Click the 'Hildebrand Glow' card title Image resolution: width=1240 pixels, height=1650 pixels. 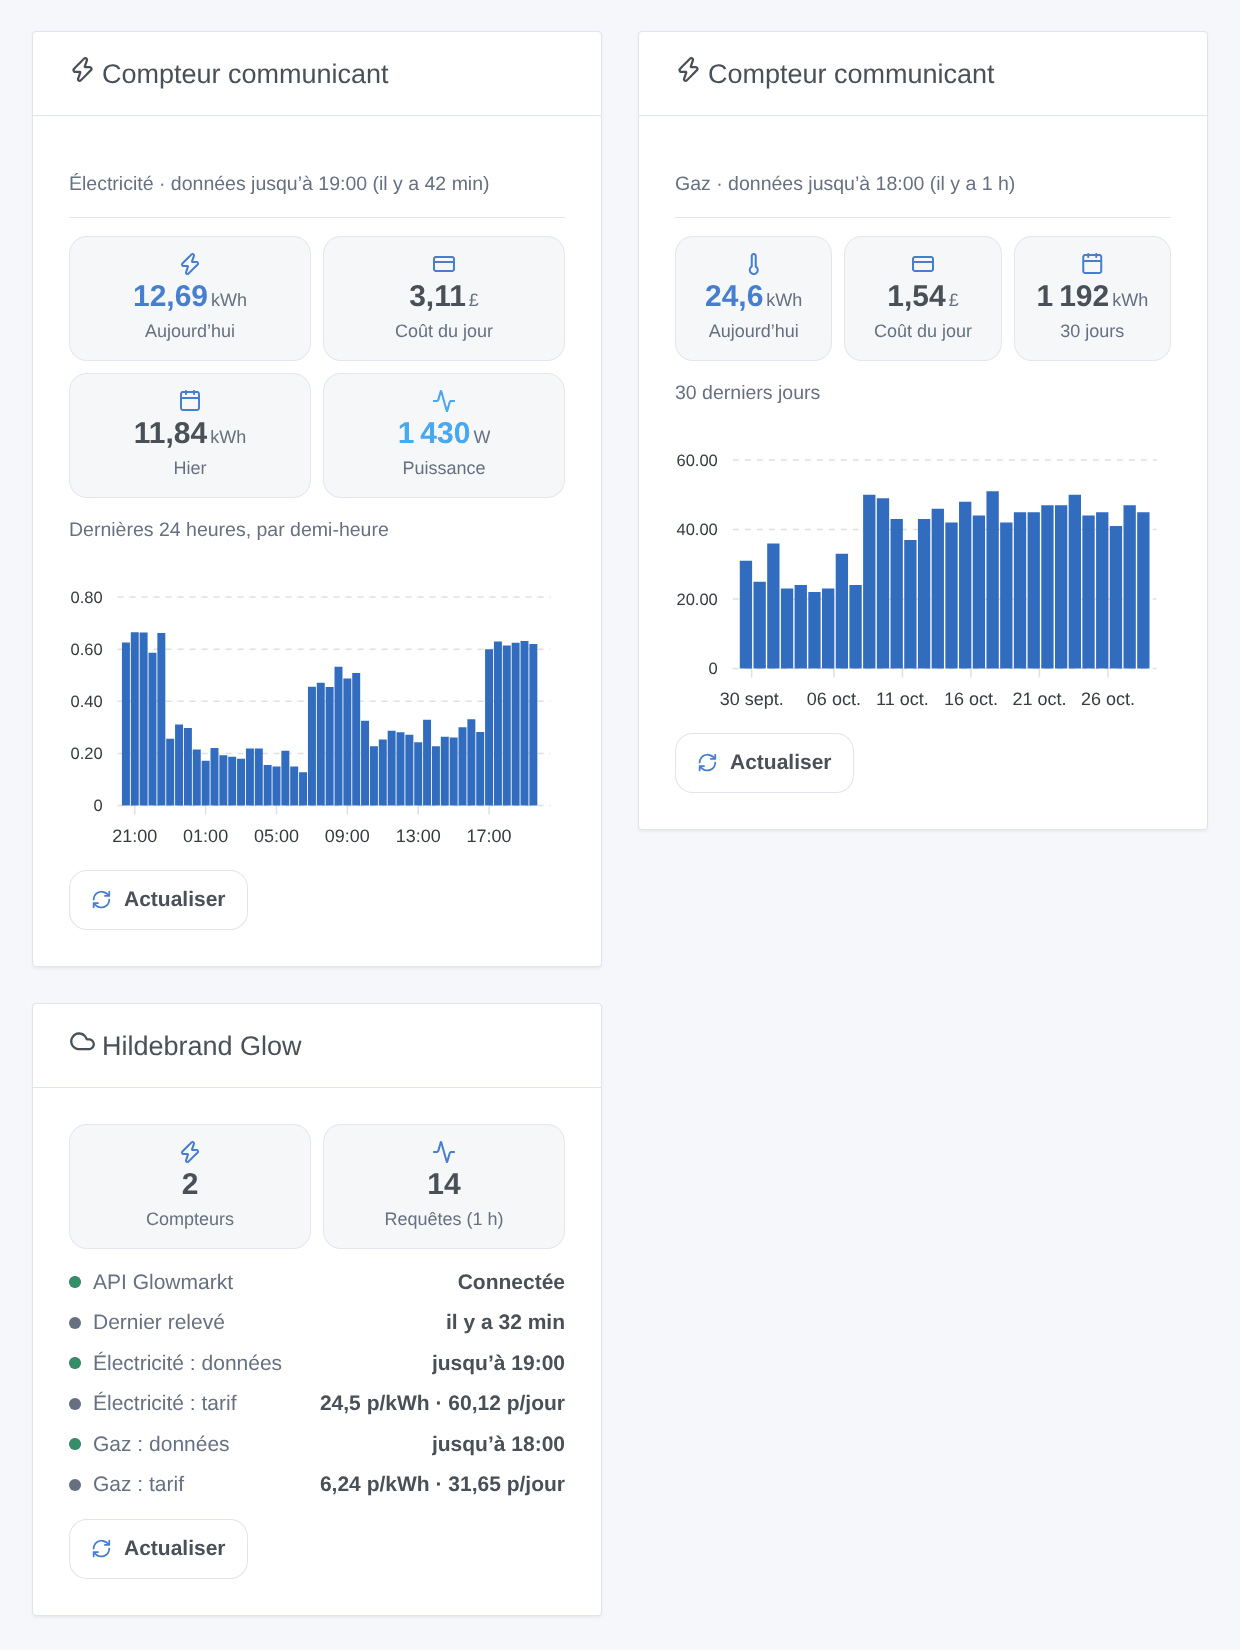(201, 1046)
